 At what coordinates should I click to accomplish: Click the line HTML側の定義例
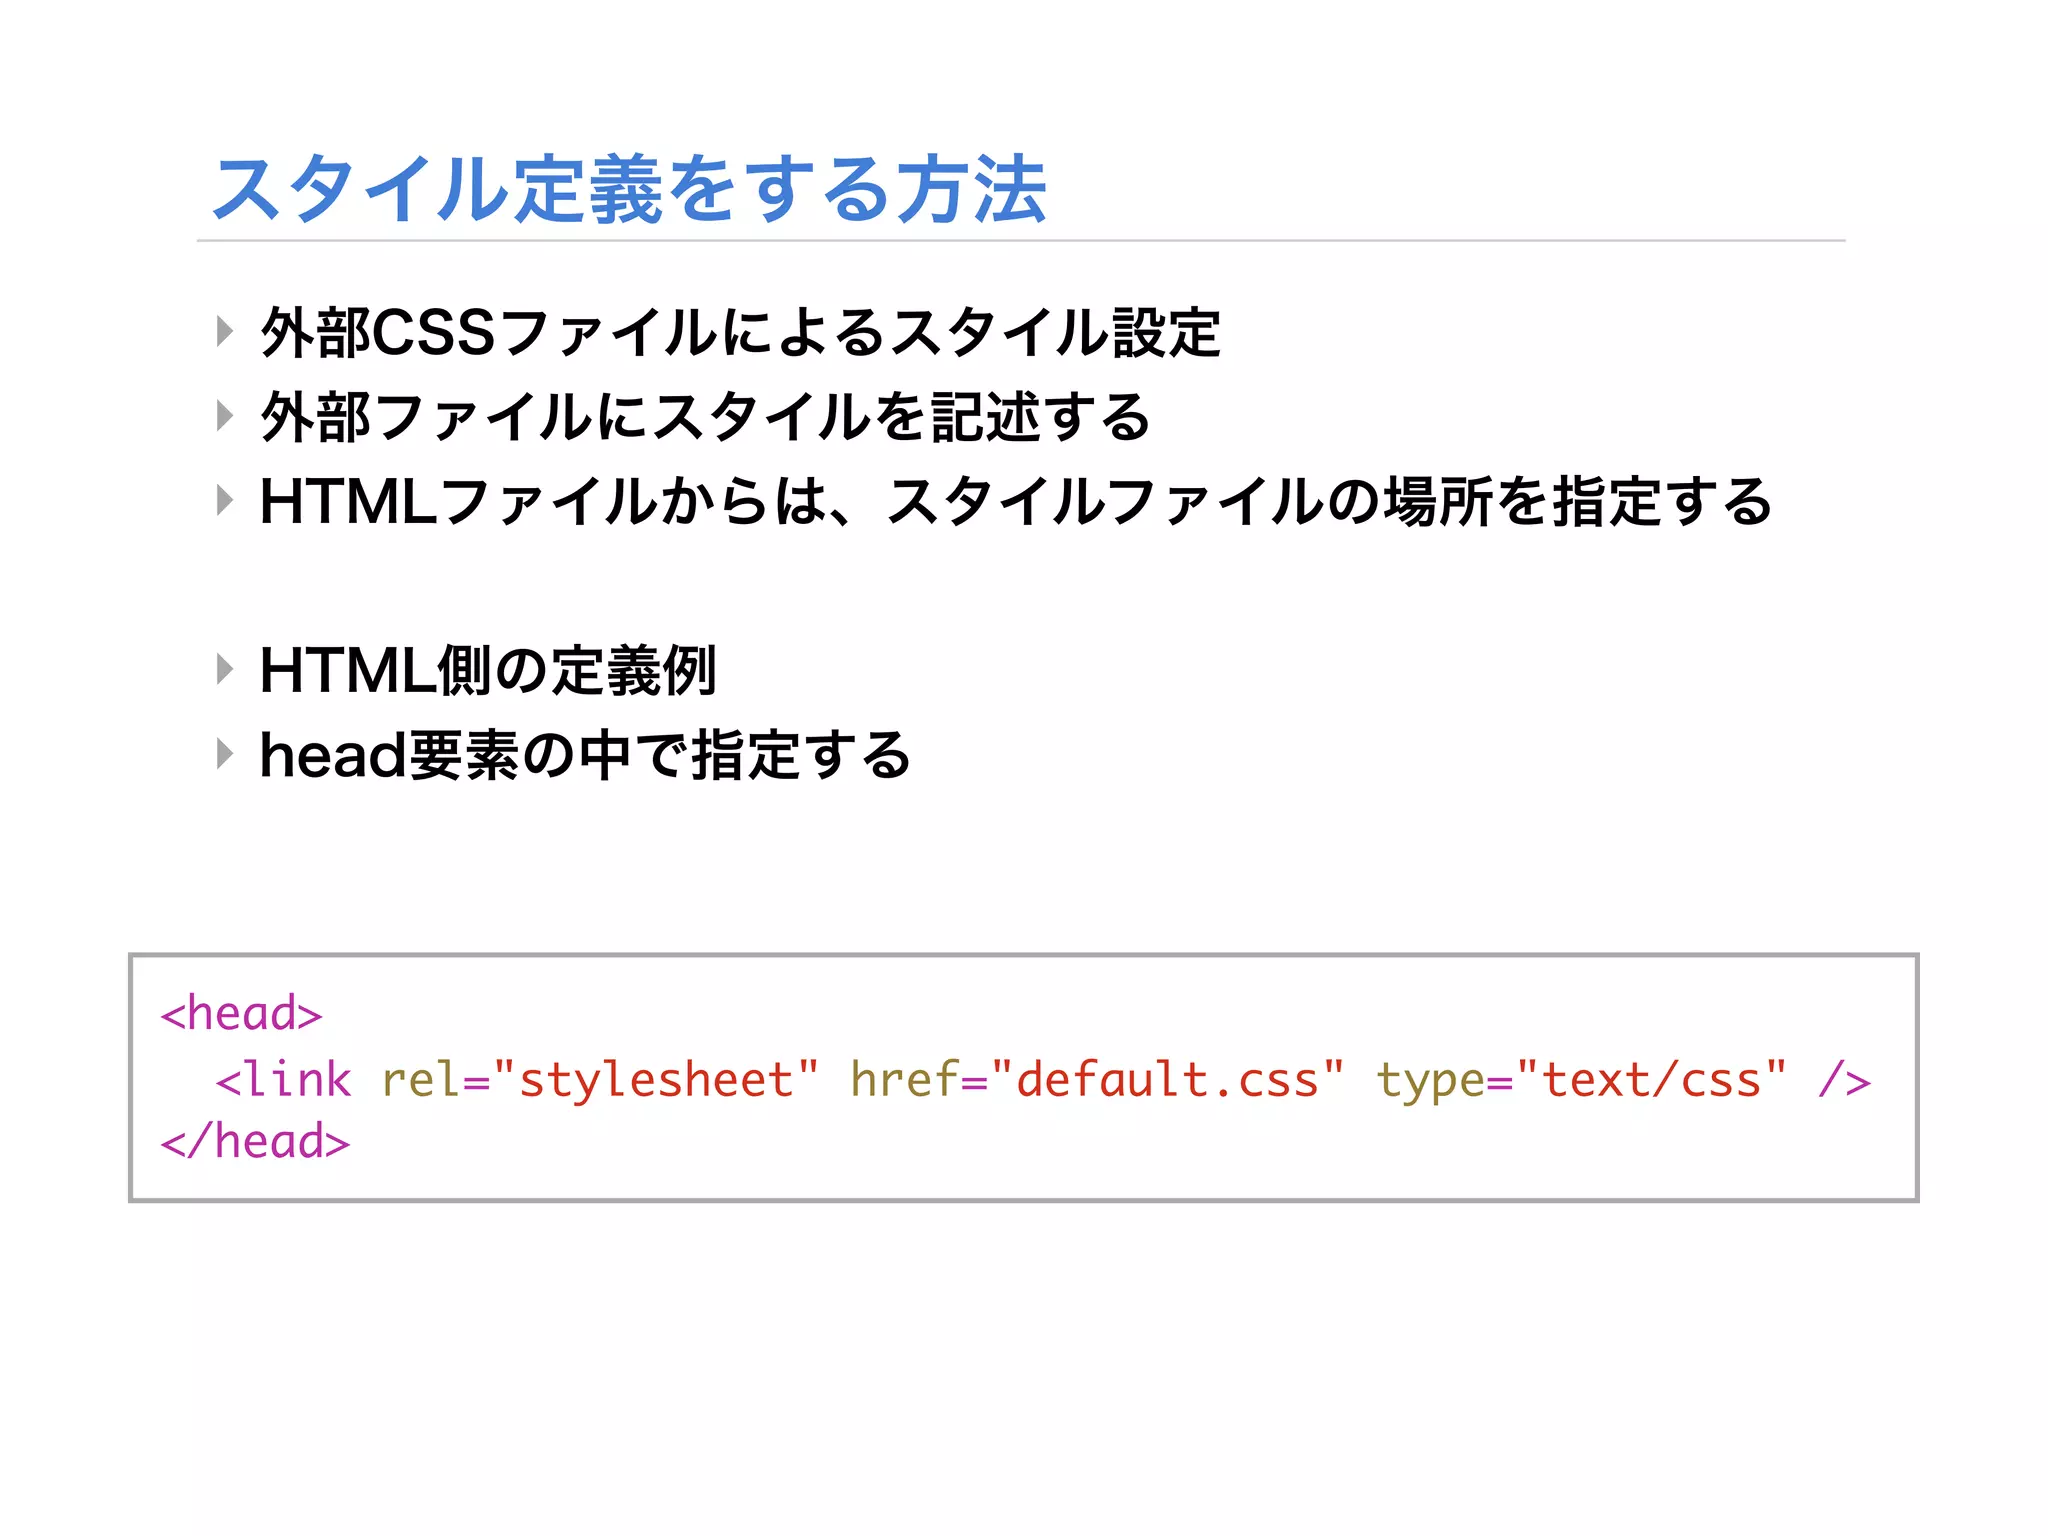pos(488,669)
